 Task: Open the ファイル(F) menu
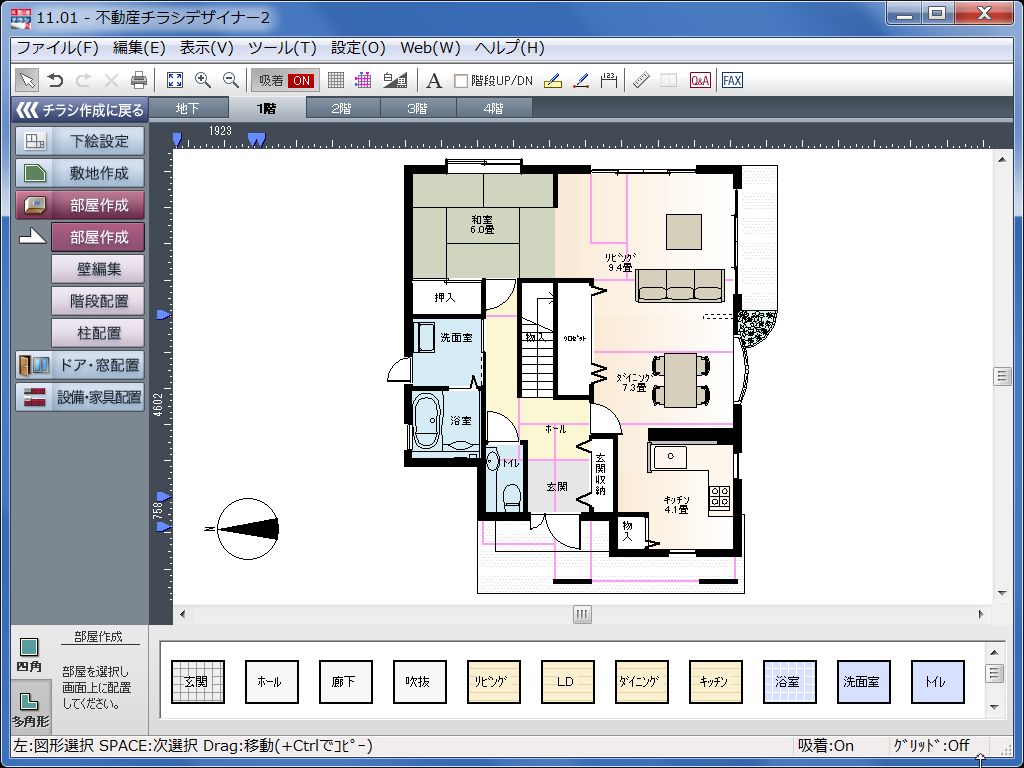point(57,48)
